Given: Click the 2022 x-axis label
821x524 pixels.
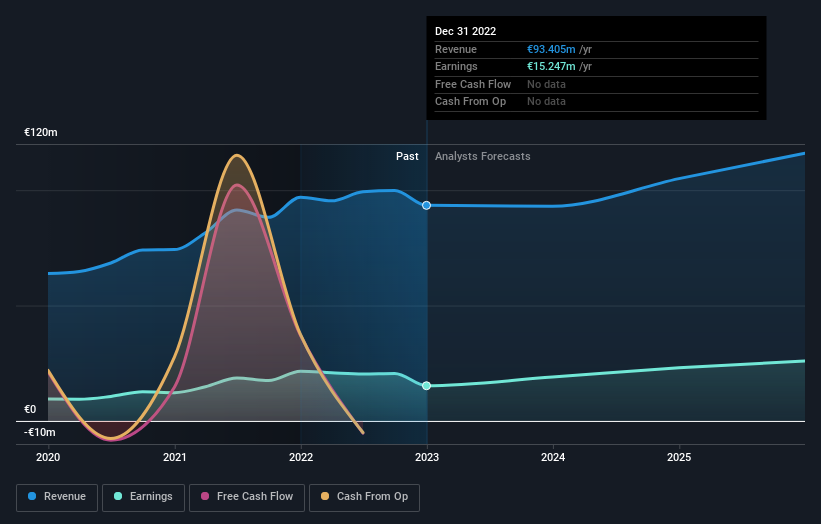Looking at the screenshot, I should pos(301,457).
